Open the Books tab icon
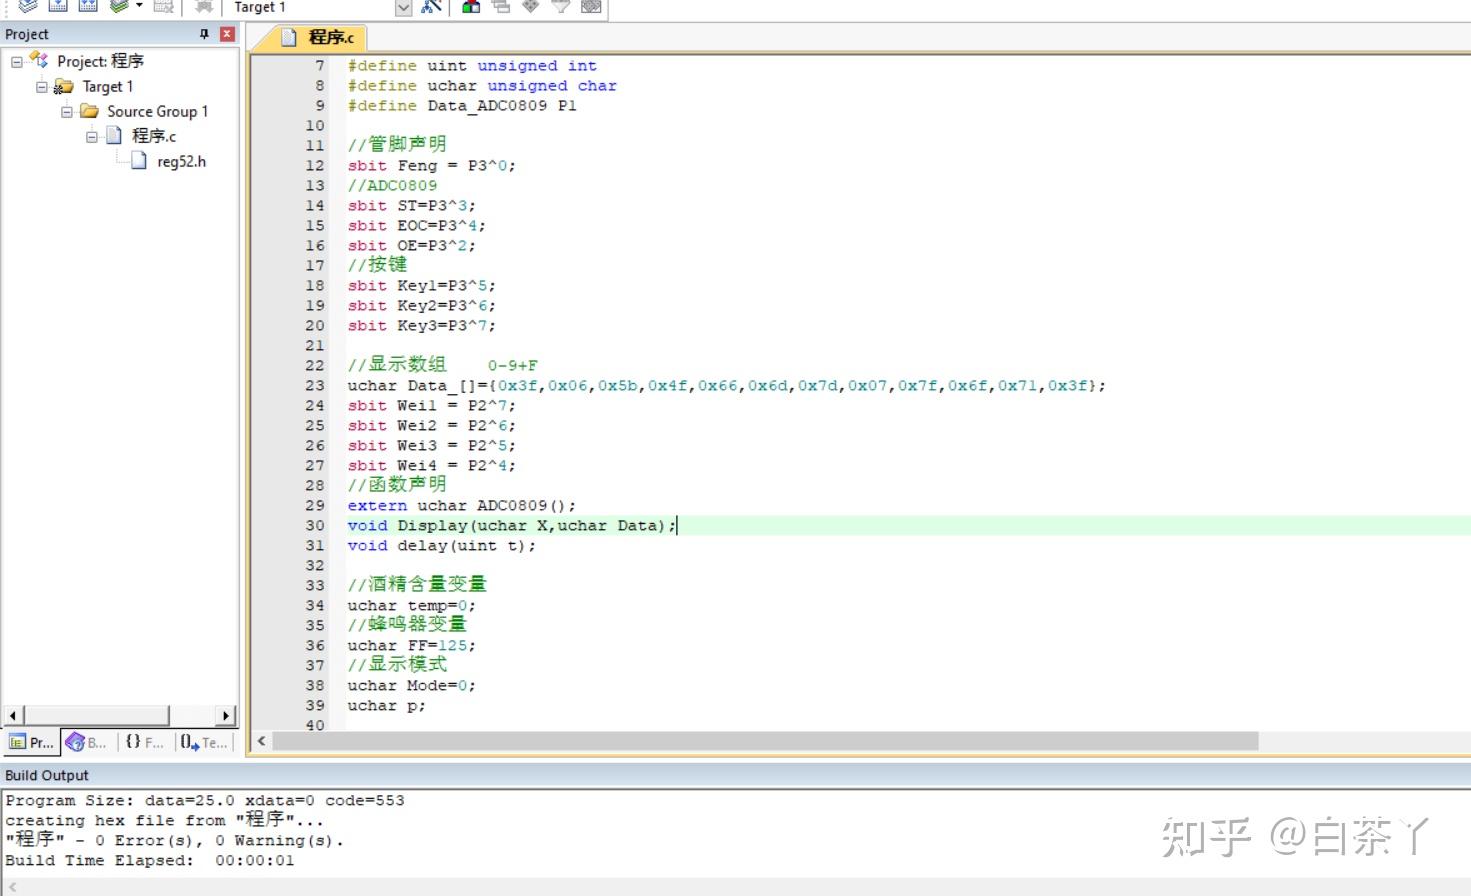 [x=86, y=742]
